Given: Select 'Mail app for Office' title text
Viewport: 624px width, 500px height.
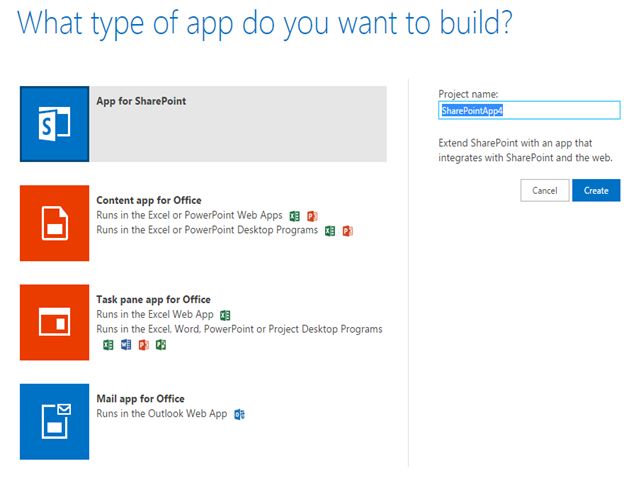Looking at the screenshot, I should point(140,398).
